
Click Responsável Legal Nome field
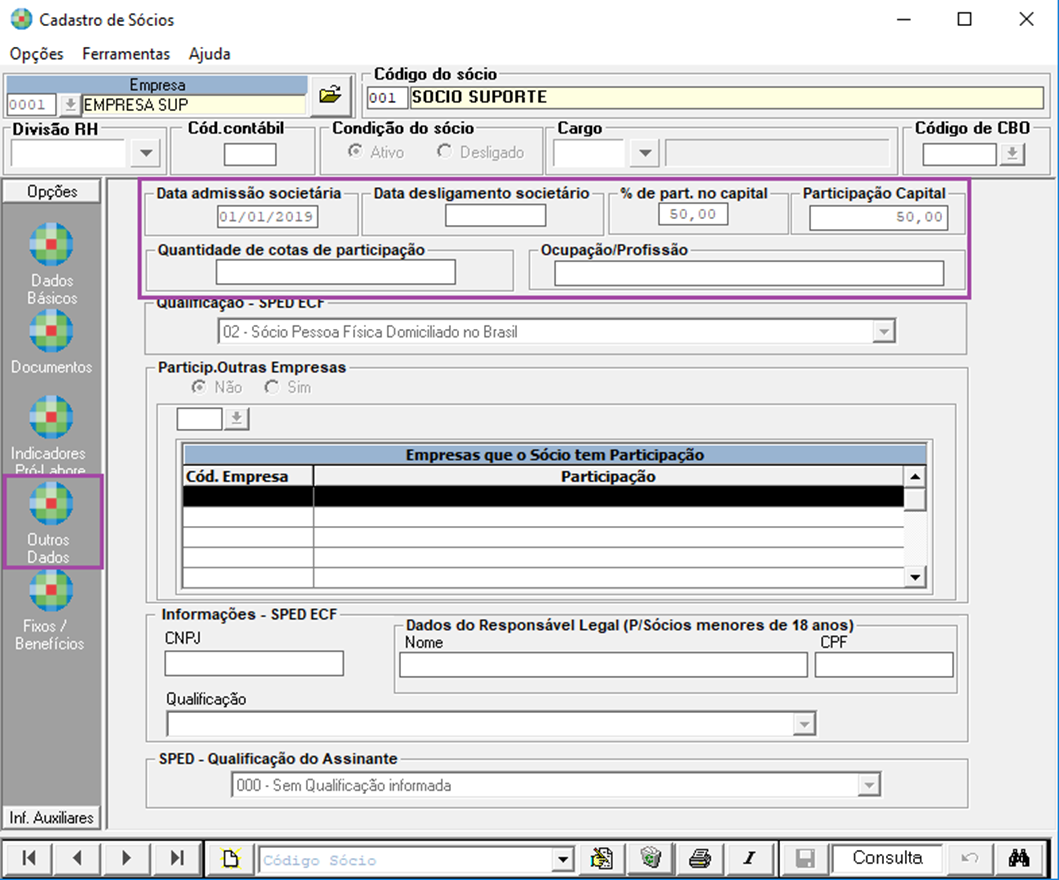point(603,665)
